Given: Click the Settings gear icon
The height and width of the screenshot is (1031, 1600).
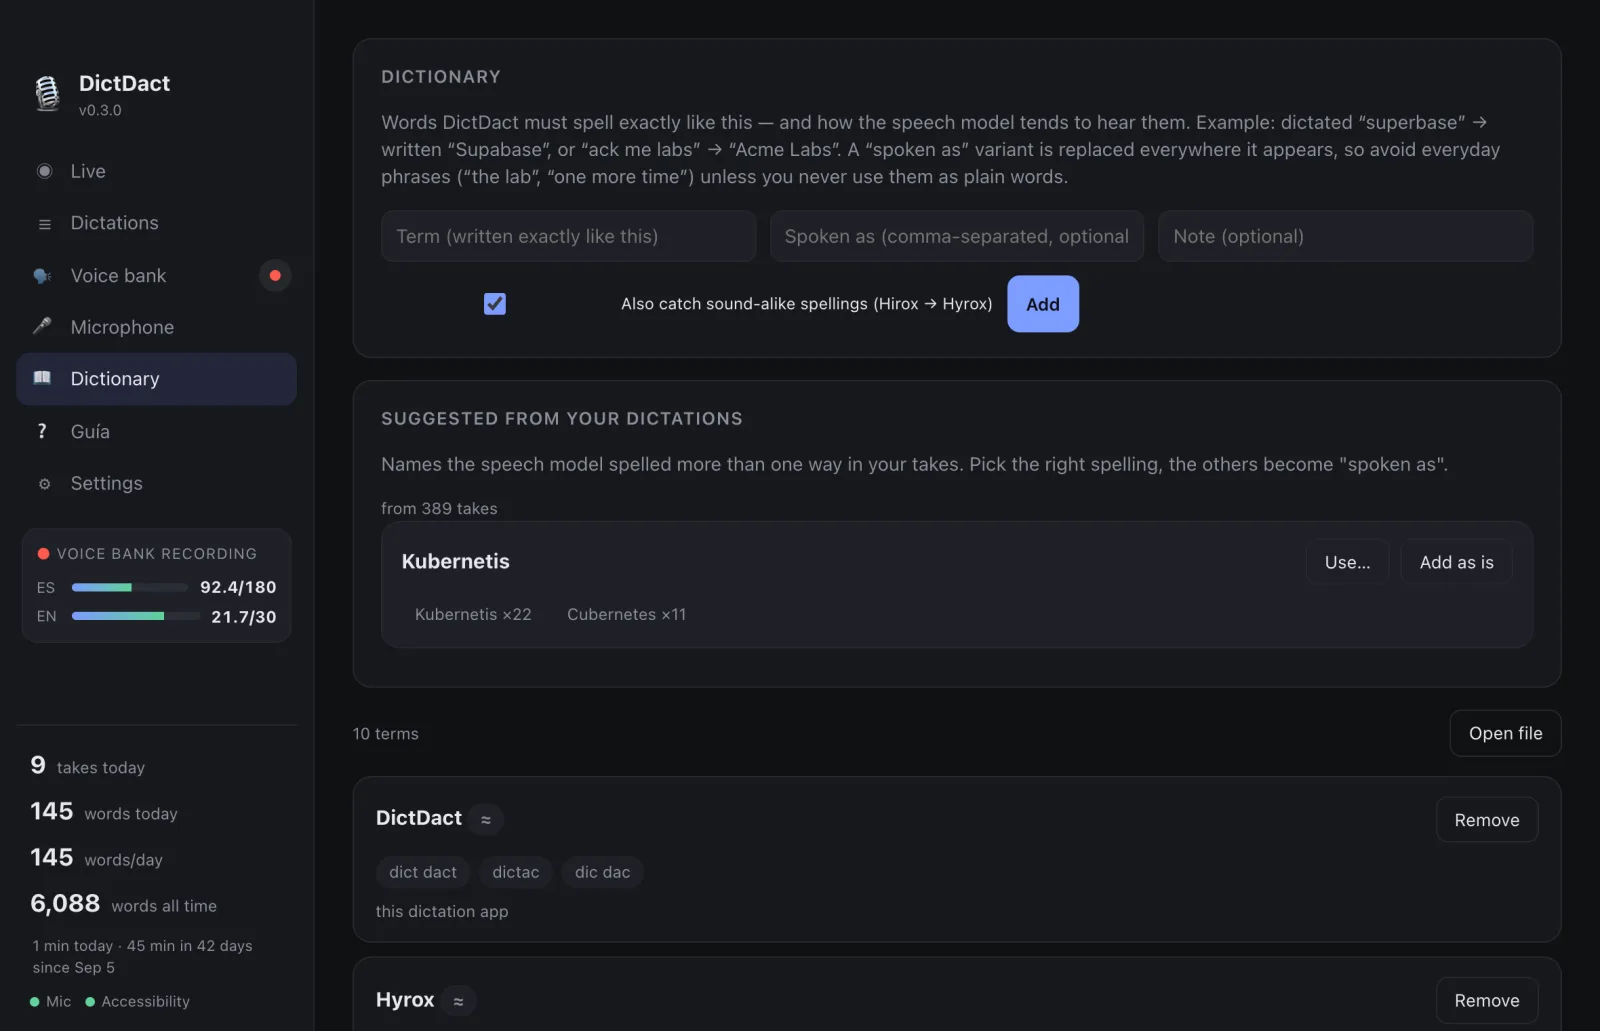Looking at the screenshot, I should pos(44,484).
